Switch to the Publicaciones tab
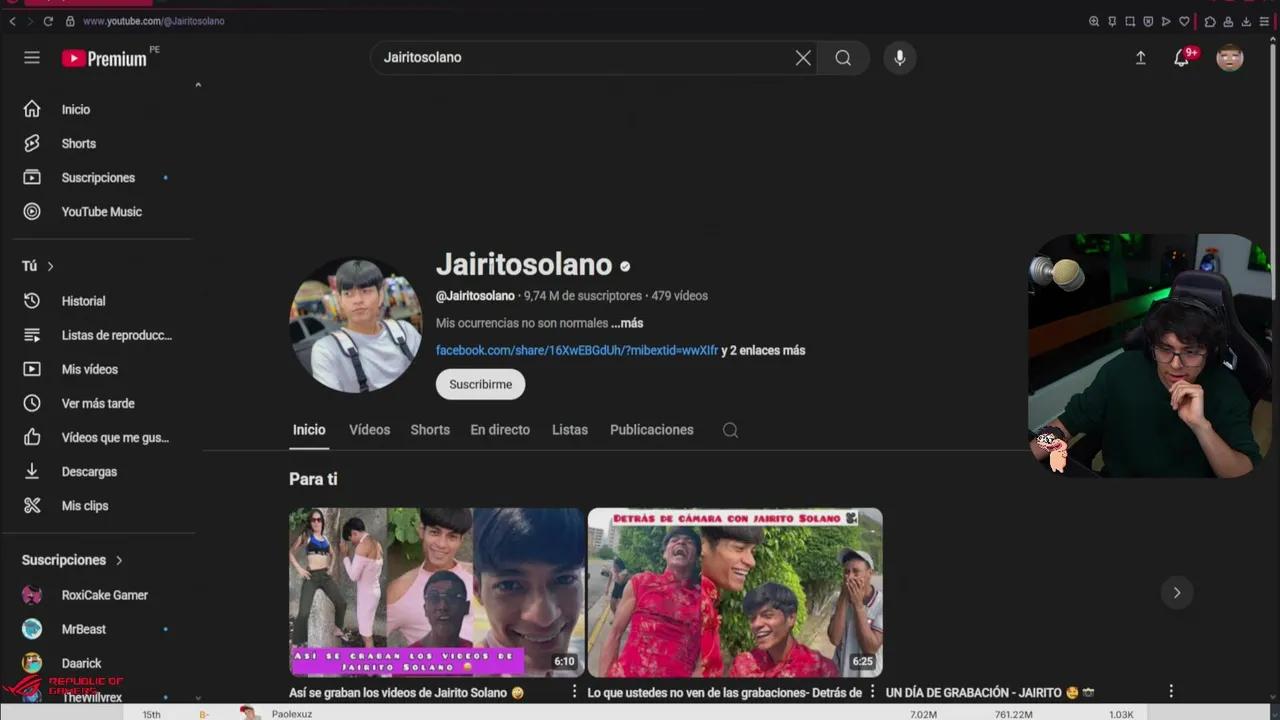 pos(652,430)
